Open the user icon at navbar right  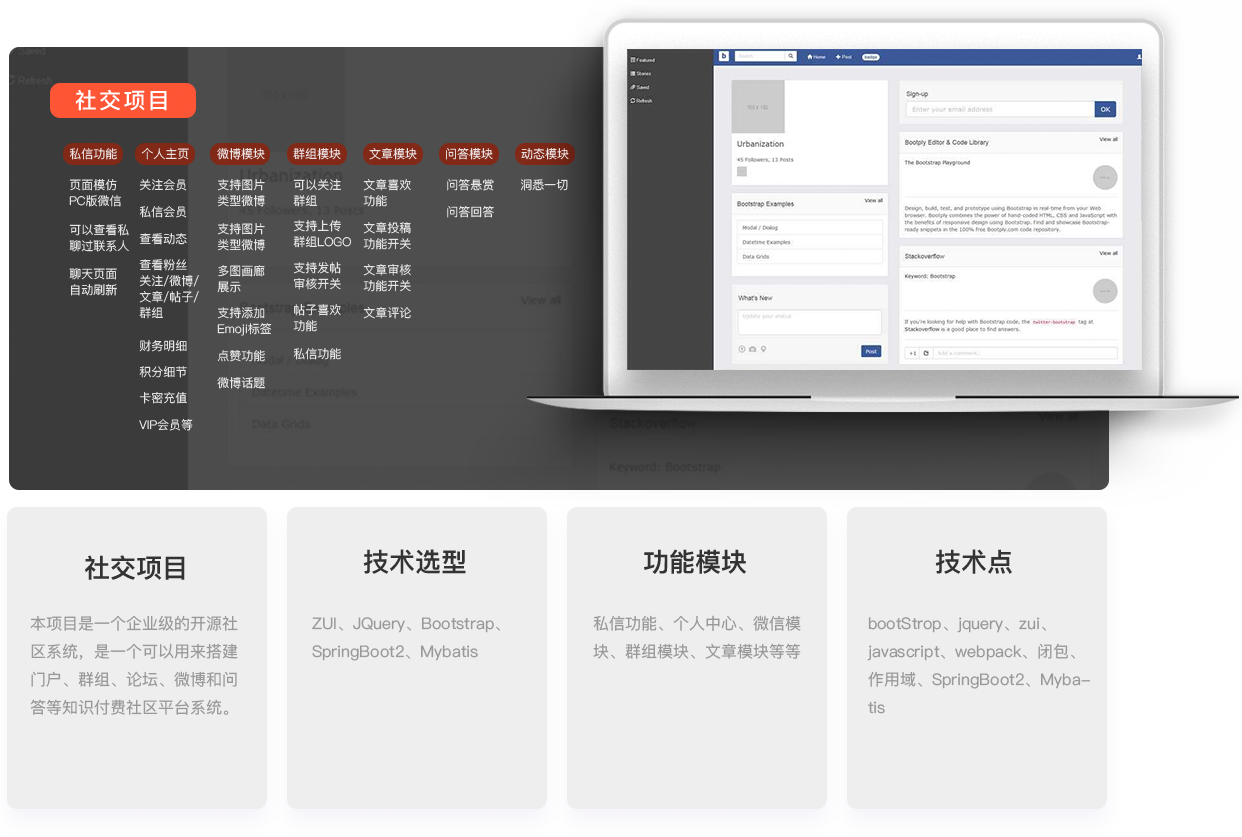tap(1138, 57)
